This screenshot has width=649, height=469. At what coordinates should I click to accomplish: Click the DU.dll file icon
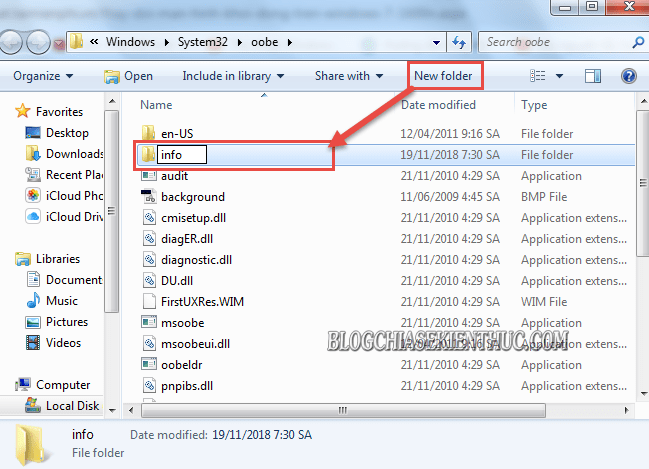[x=149, y=281]
